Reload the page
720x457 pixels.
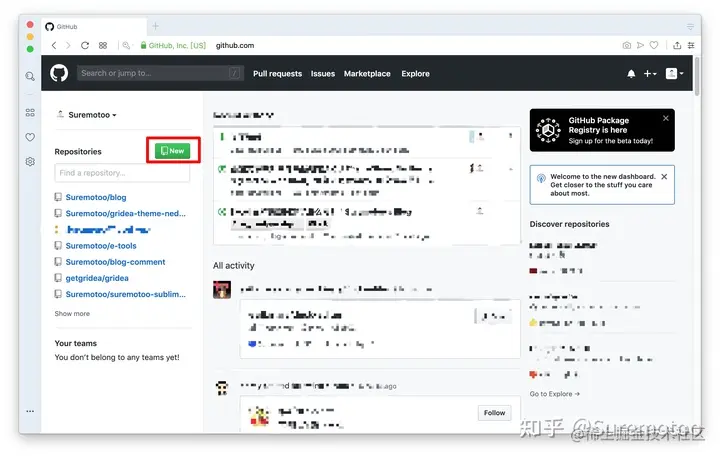pos(85,45)
